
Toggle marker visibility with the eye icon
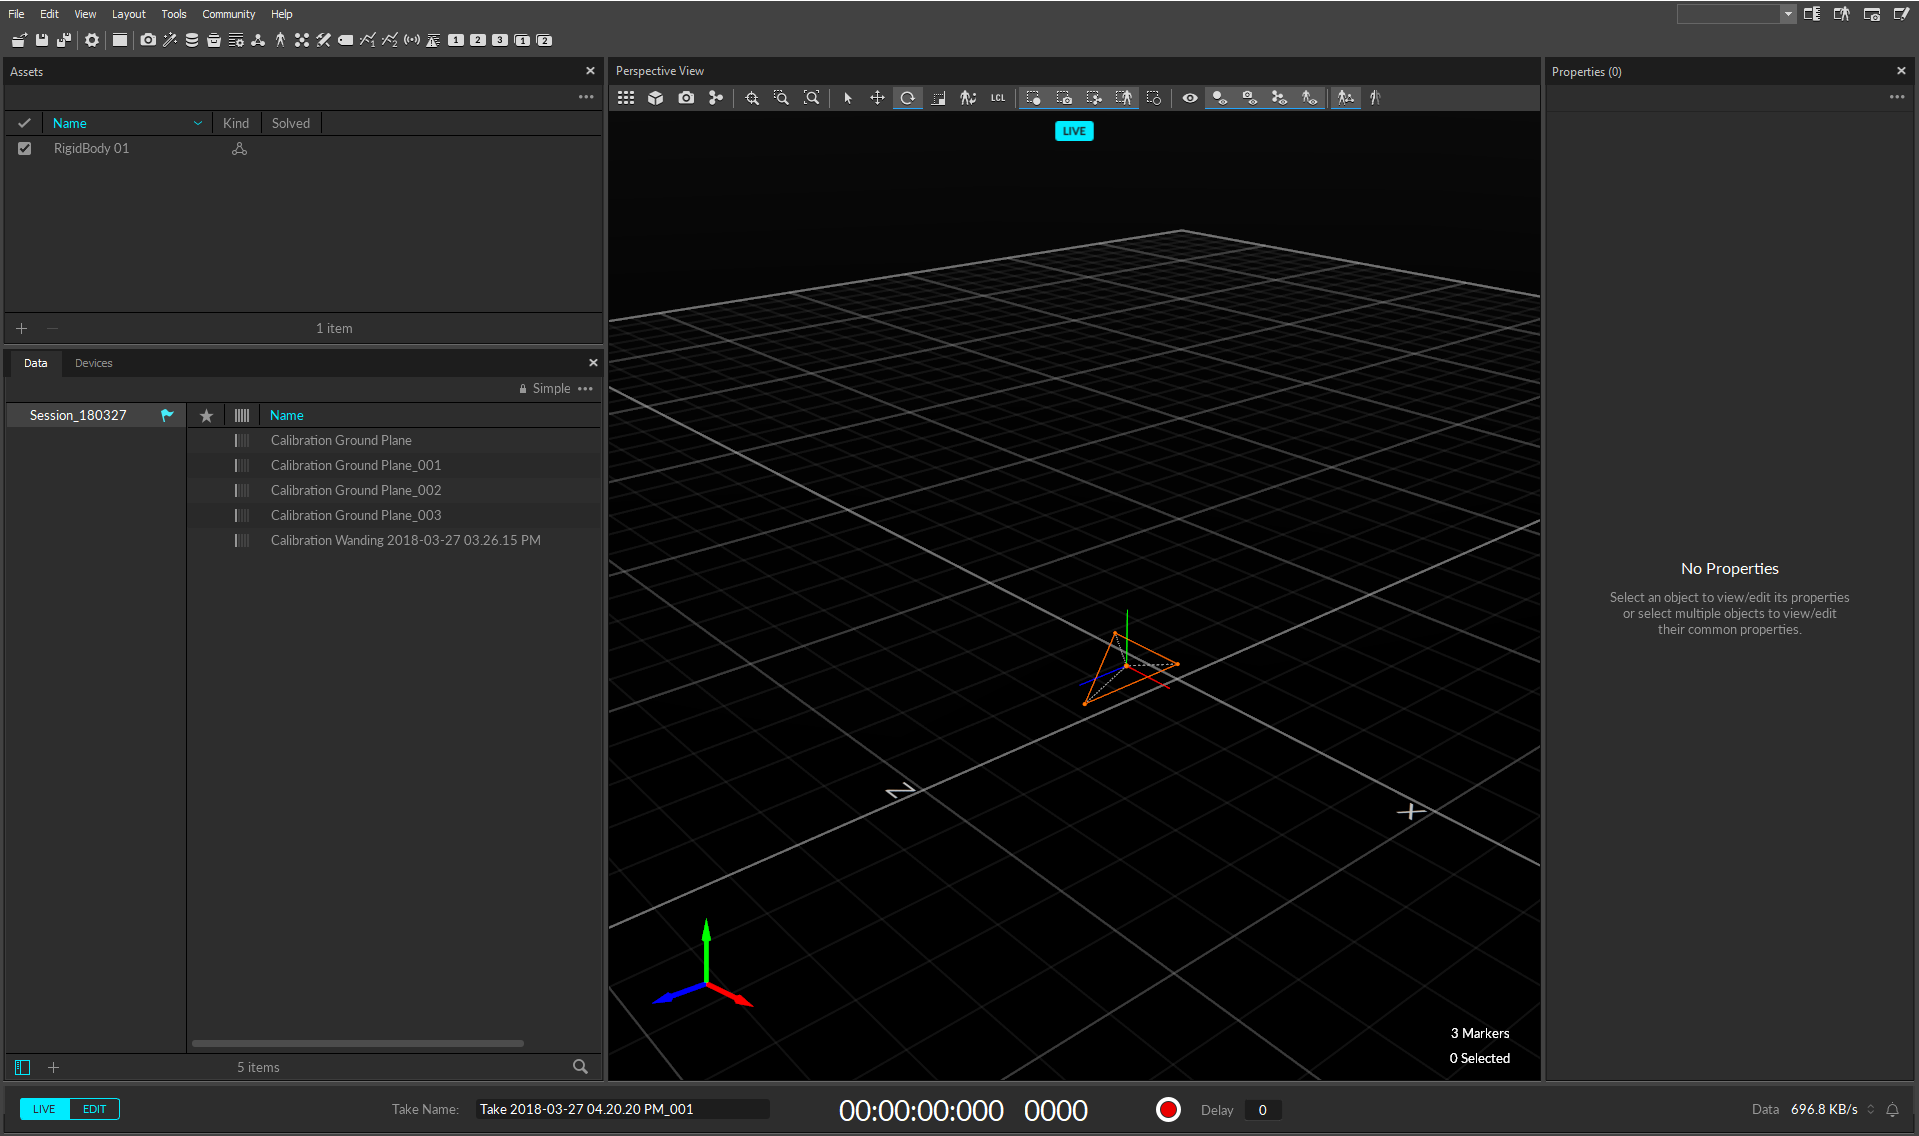point(1189,97)
